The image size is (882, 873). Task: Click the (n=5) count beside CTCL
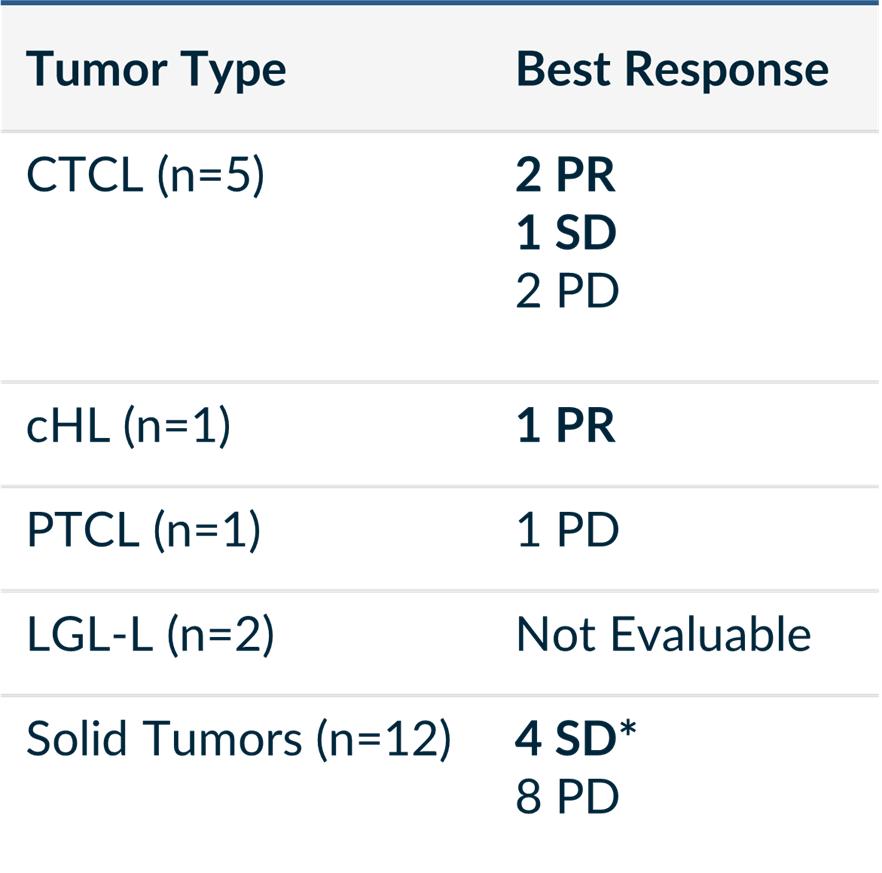point(209,176)
